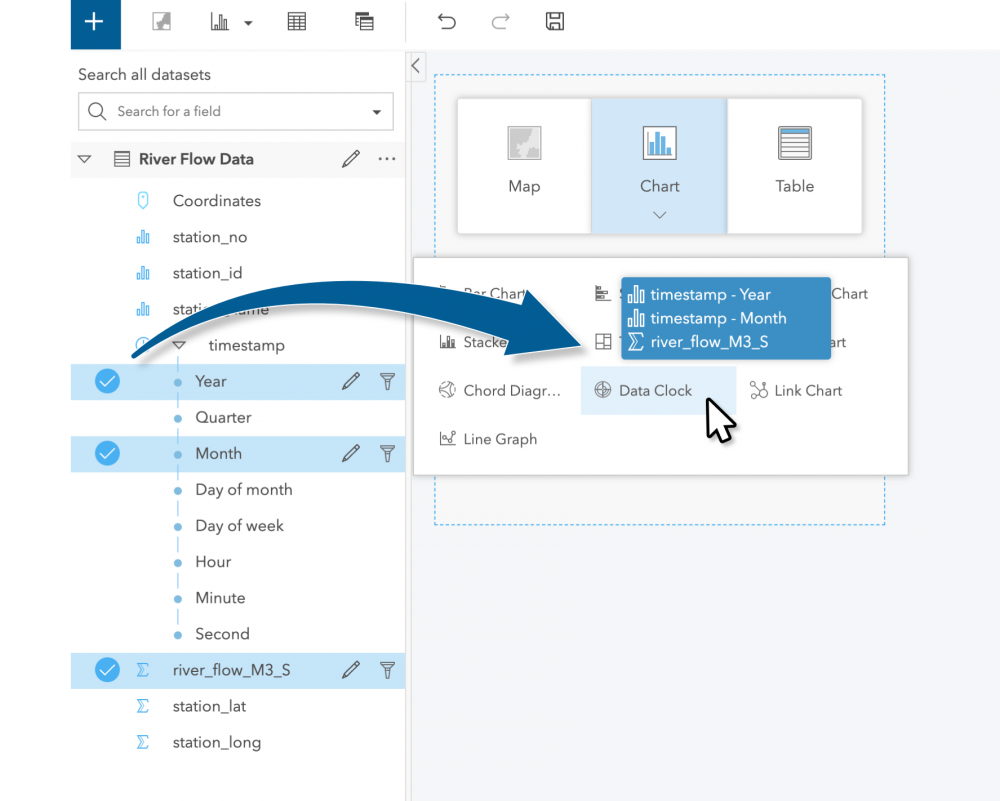
Task: Click the number icon beside station_no
Action: click(143, 237)
